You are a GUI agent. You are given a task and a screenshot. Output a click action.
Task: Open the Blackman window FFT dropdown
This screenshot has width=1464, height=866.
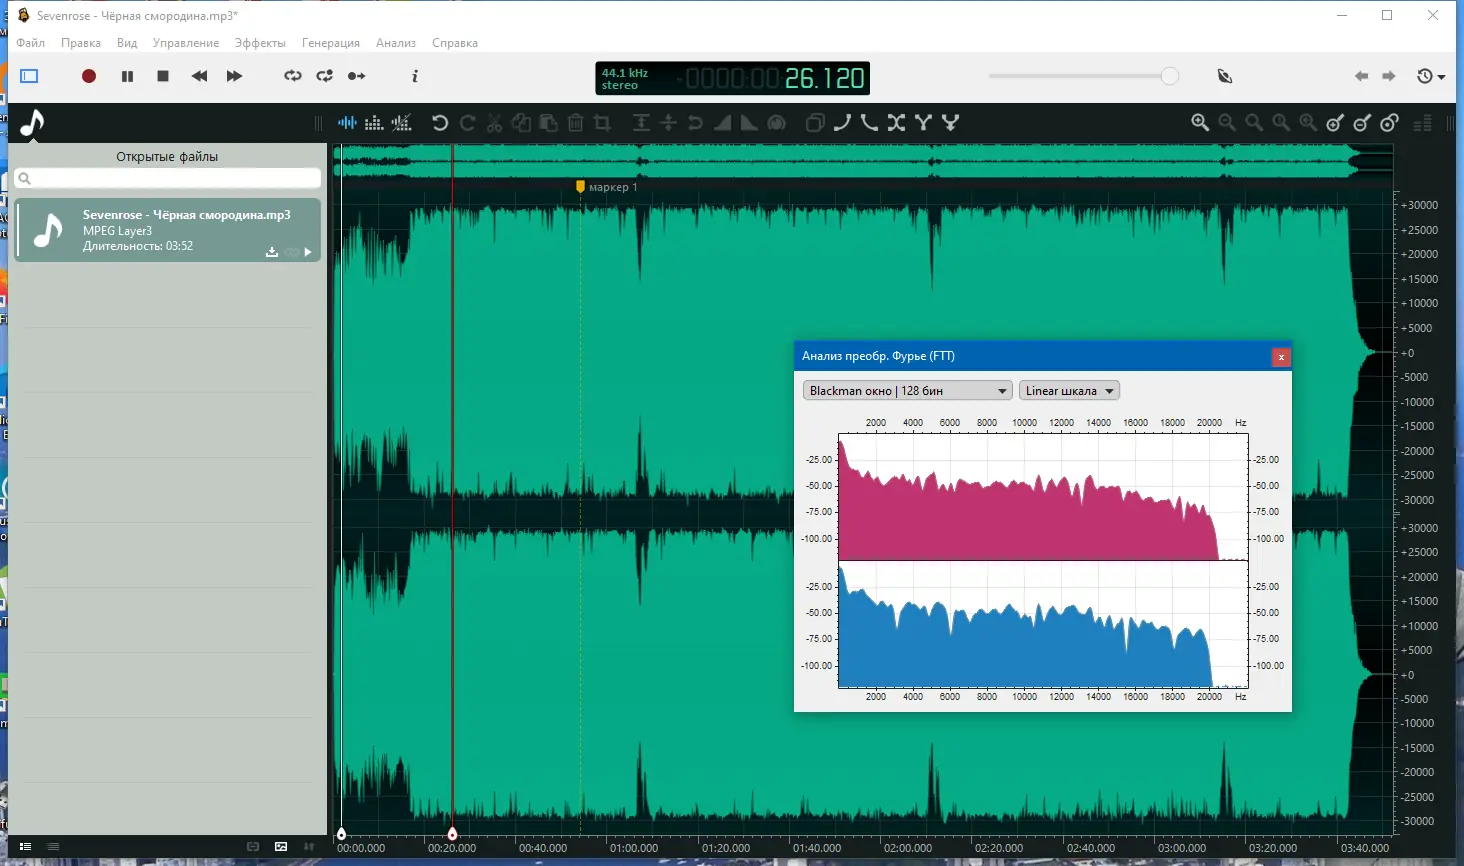[906, 390]
